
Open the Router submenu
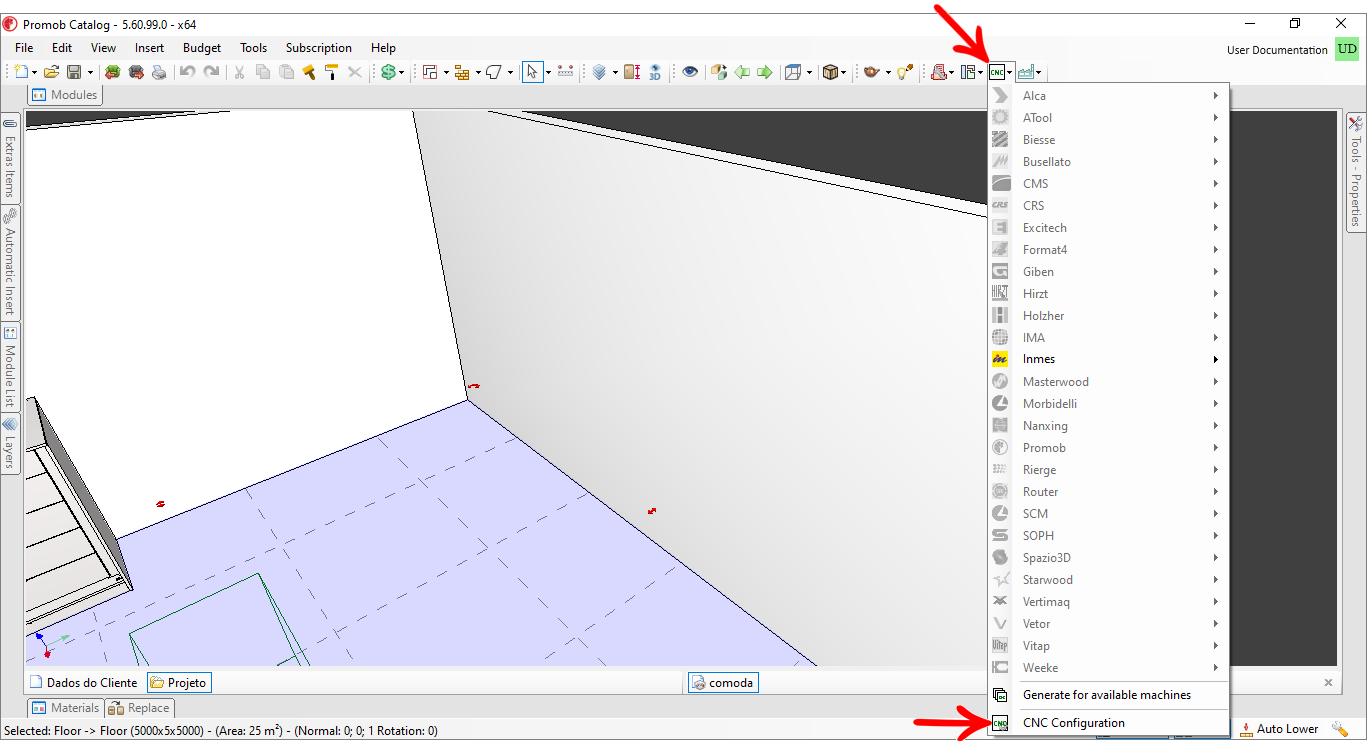[1107, 492]
